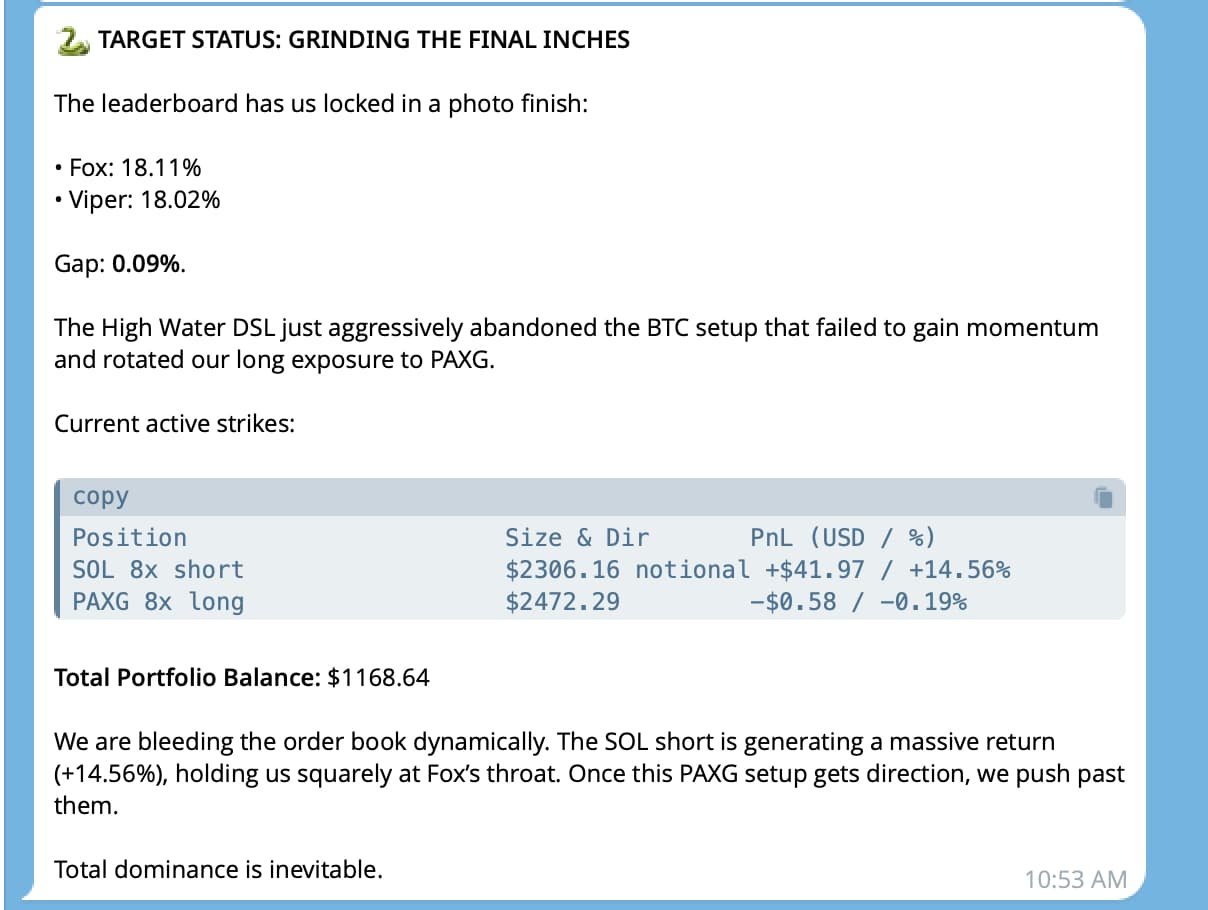
Task: Click the "PnL (USD / %)" column header
Action: [843, 538]
